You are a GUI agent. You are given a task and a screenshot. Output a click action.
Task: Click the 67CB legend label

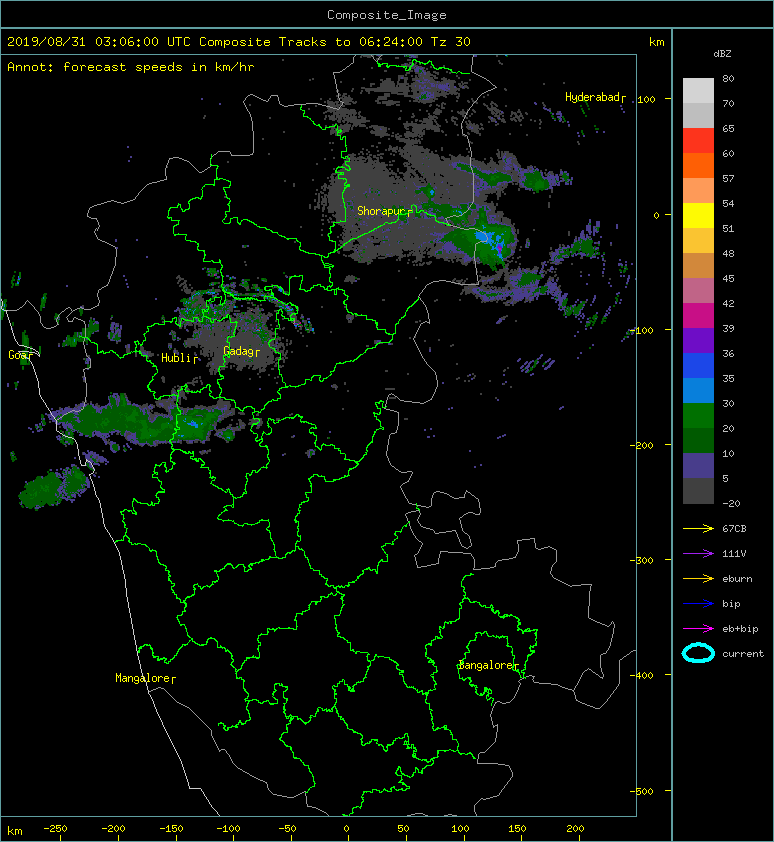(x=734, y=528)
